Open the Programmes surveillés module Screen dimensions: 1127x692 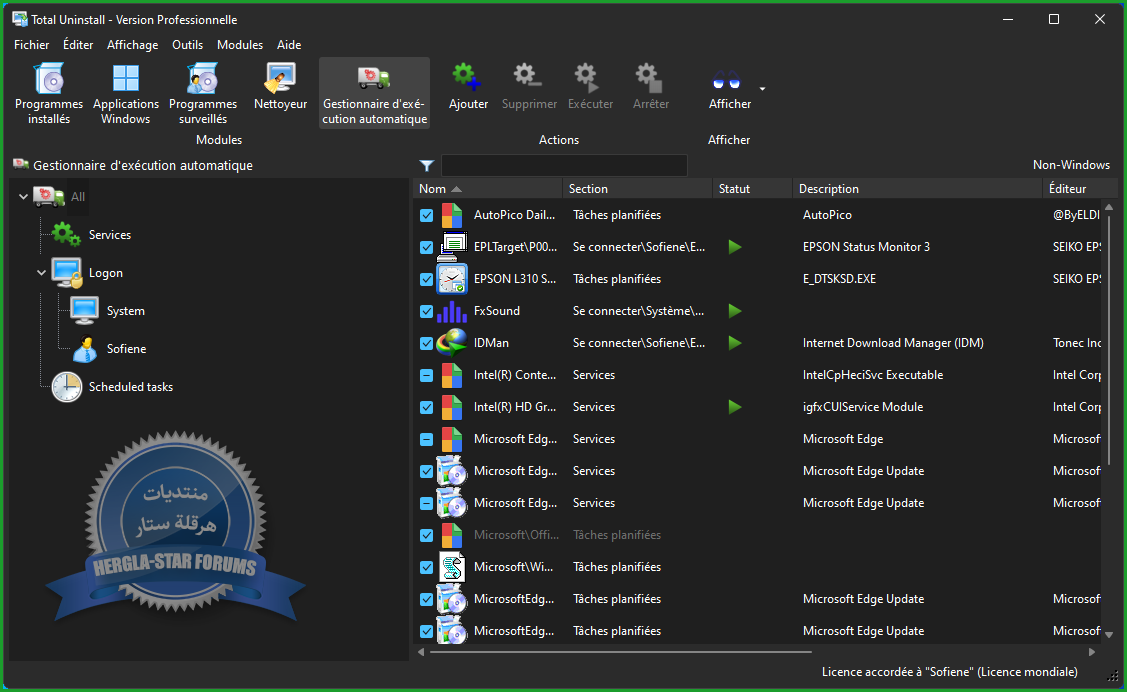[203, 93]
